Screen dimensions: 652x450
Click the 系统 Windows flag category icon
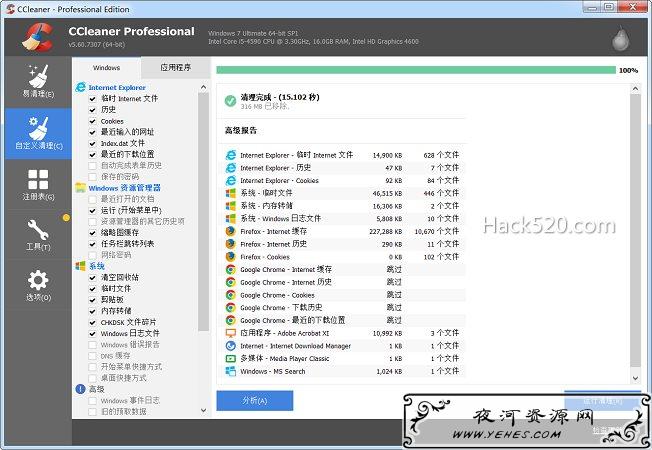[80, 266]
